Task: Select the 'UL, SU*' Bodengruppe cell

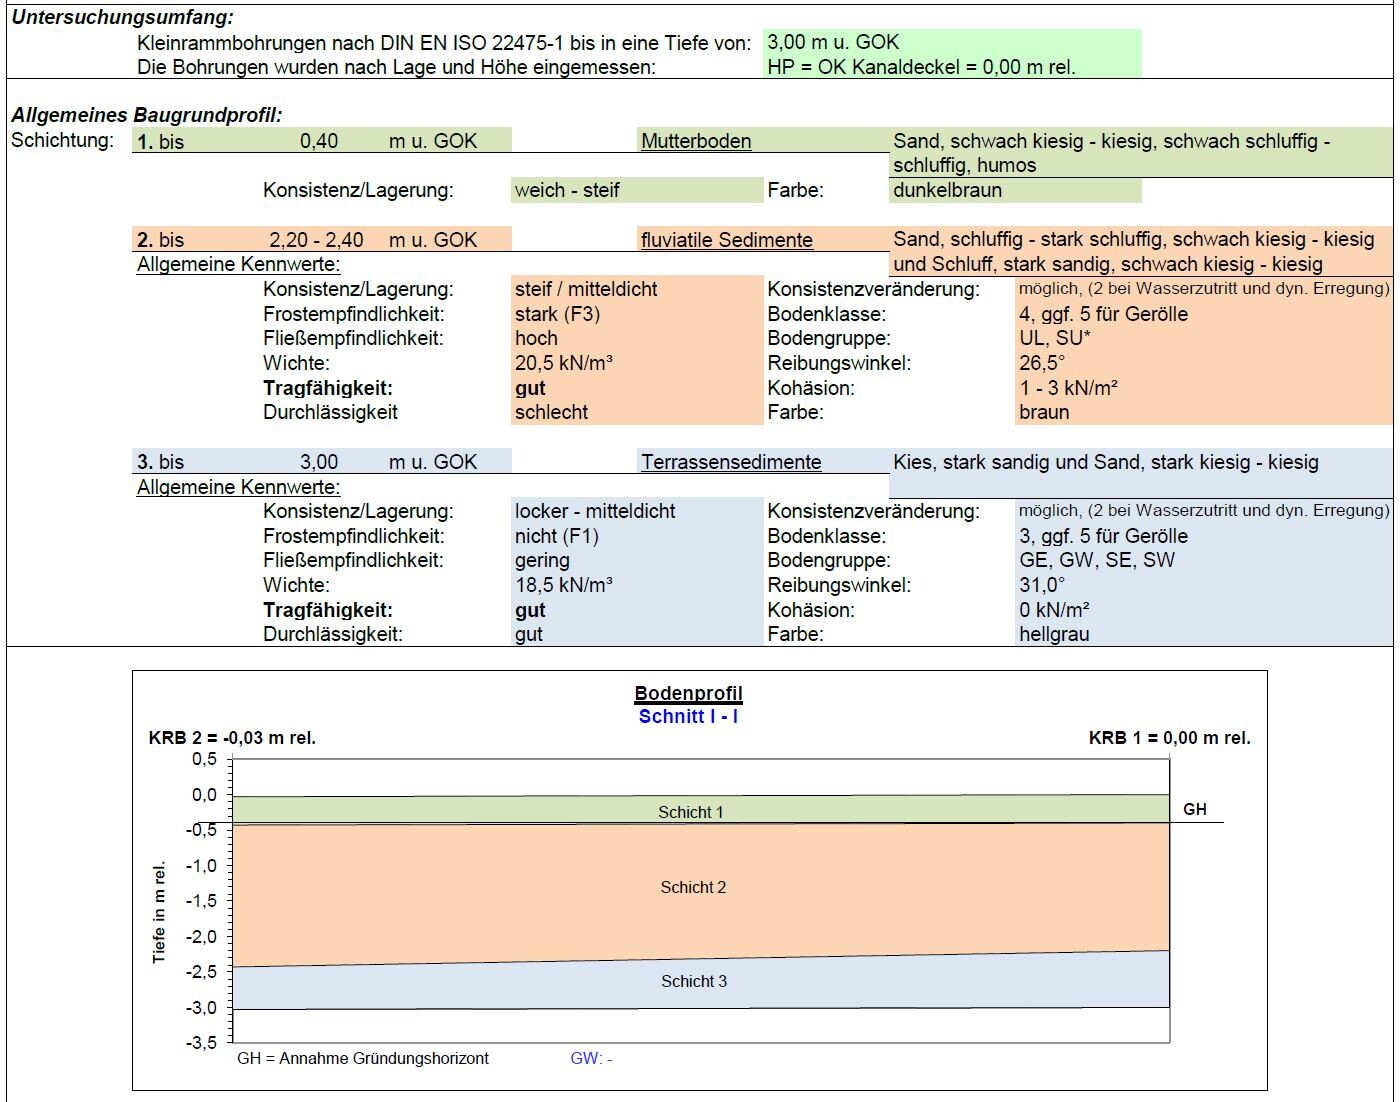Action: click(1055, 338)
